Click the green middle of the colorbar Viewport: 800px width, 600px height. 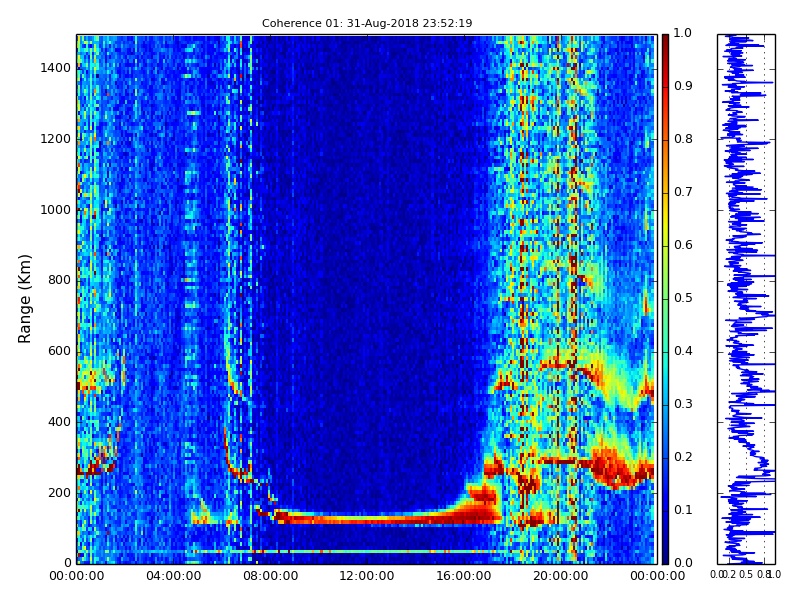pyautogui.click(x=665, y=299)
